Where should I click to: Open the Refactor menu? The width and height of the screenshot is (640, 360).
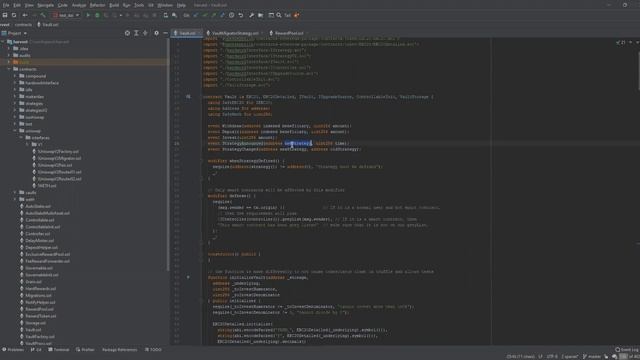(x=97, y=5)
